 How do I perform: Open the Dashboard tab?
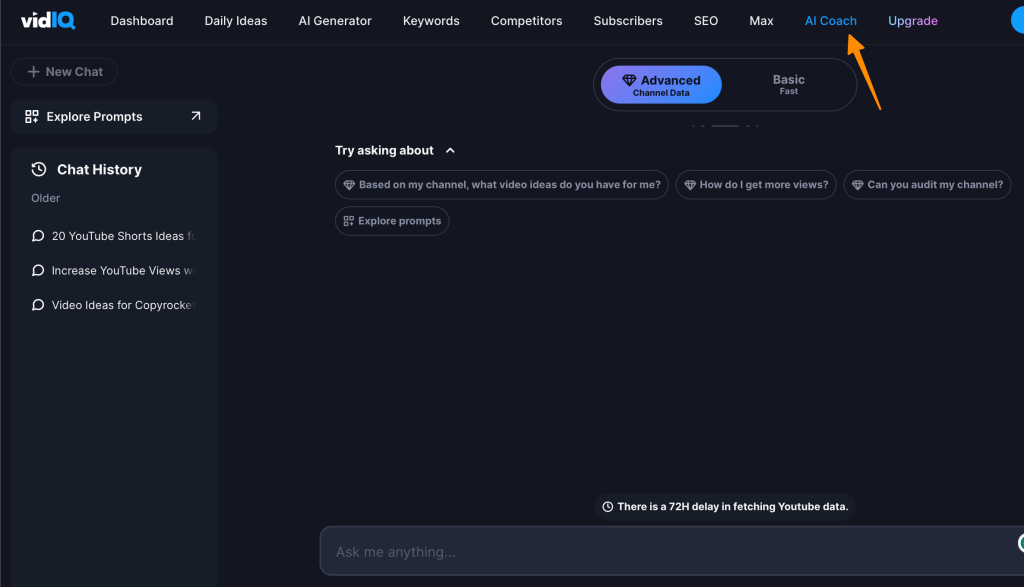[x=141, y=21]
